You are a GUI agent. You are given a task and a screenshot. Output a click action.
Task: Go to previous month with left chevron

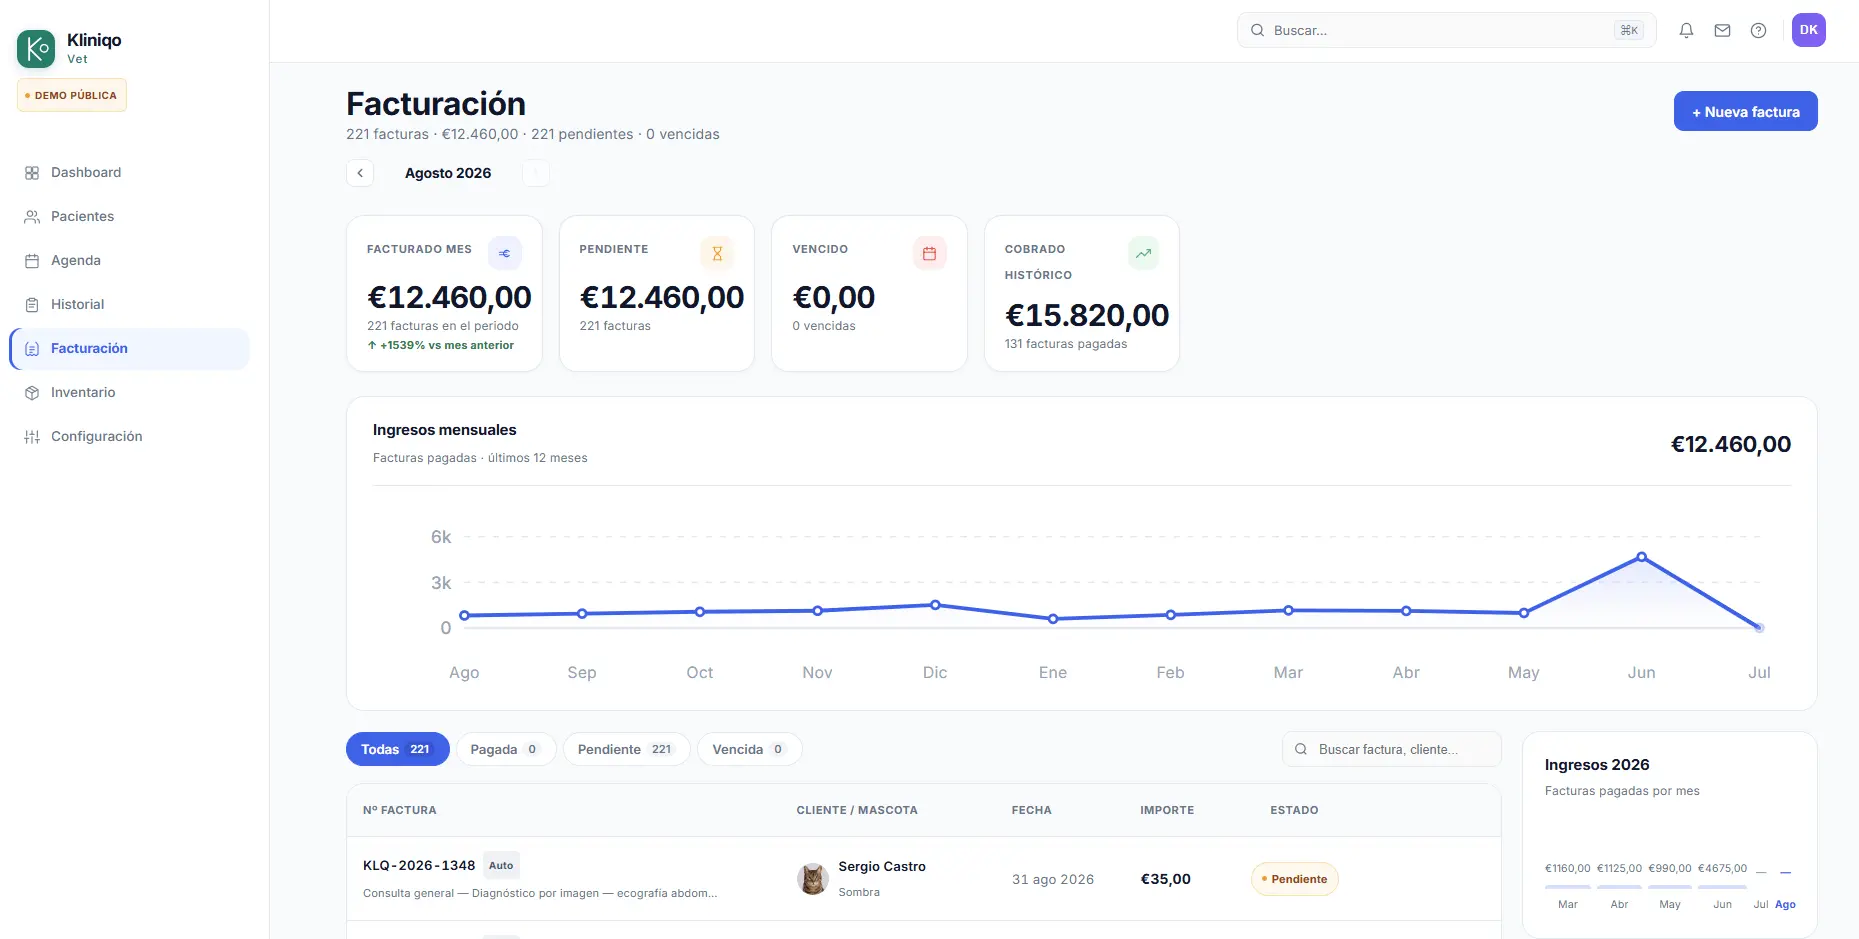coord(360,173)
